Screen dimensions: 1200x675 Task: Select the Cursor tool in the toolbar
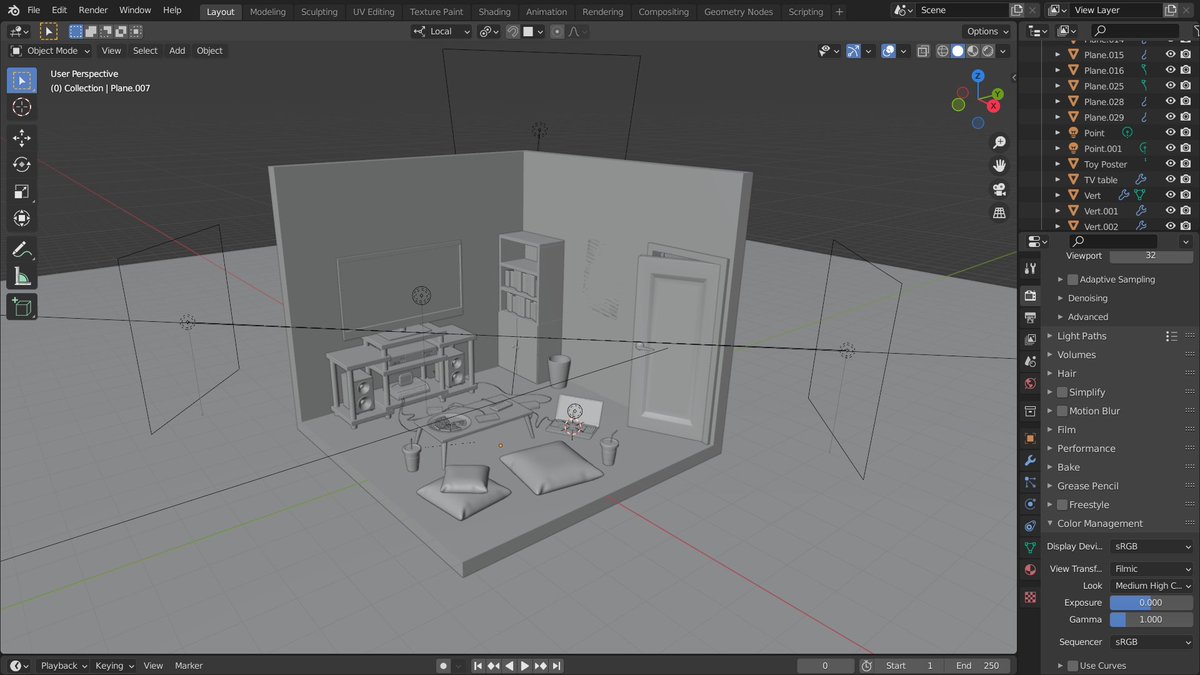[x=22, y=106]
